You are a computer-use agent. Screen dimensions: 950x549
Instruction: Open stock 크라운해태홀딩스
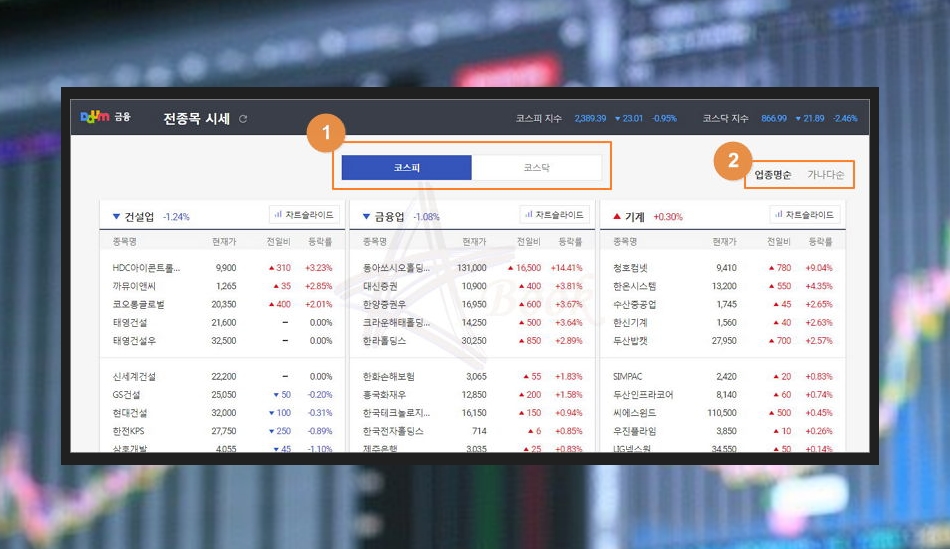click(396, 322)
